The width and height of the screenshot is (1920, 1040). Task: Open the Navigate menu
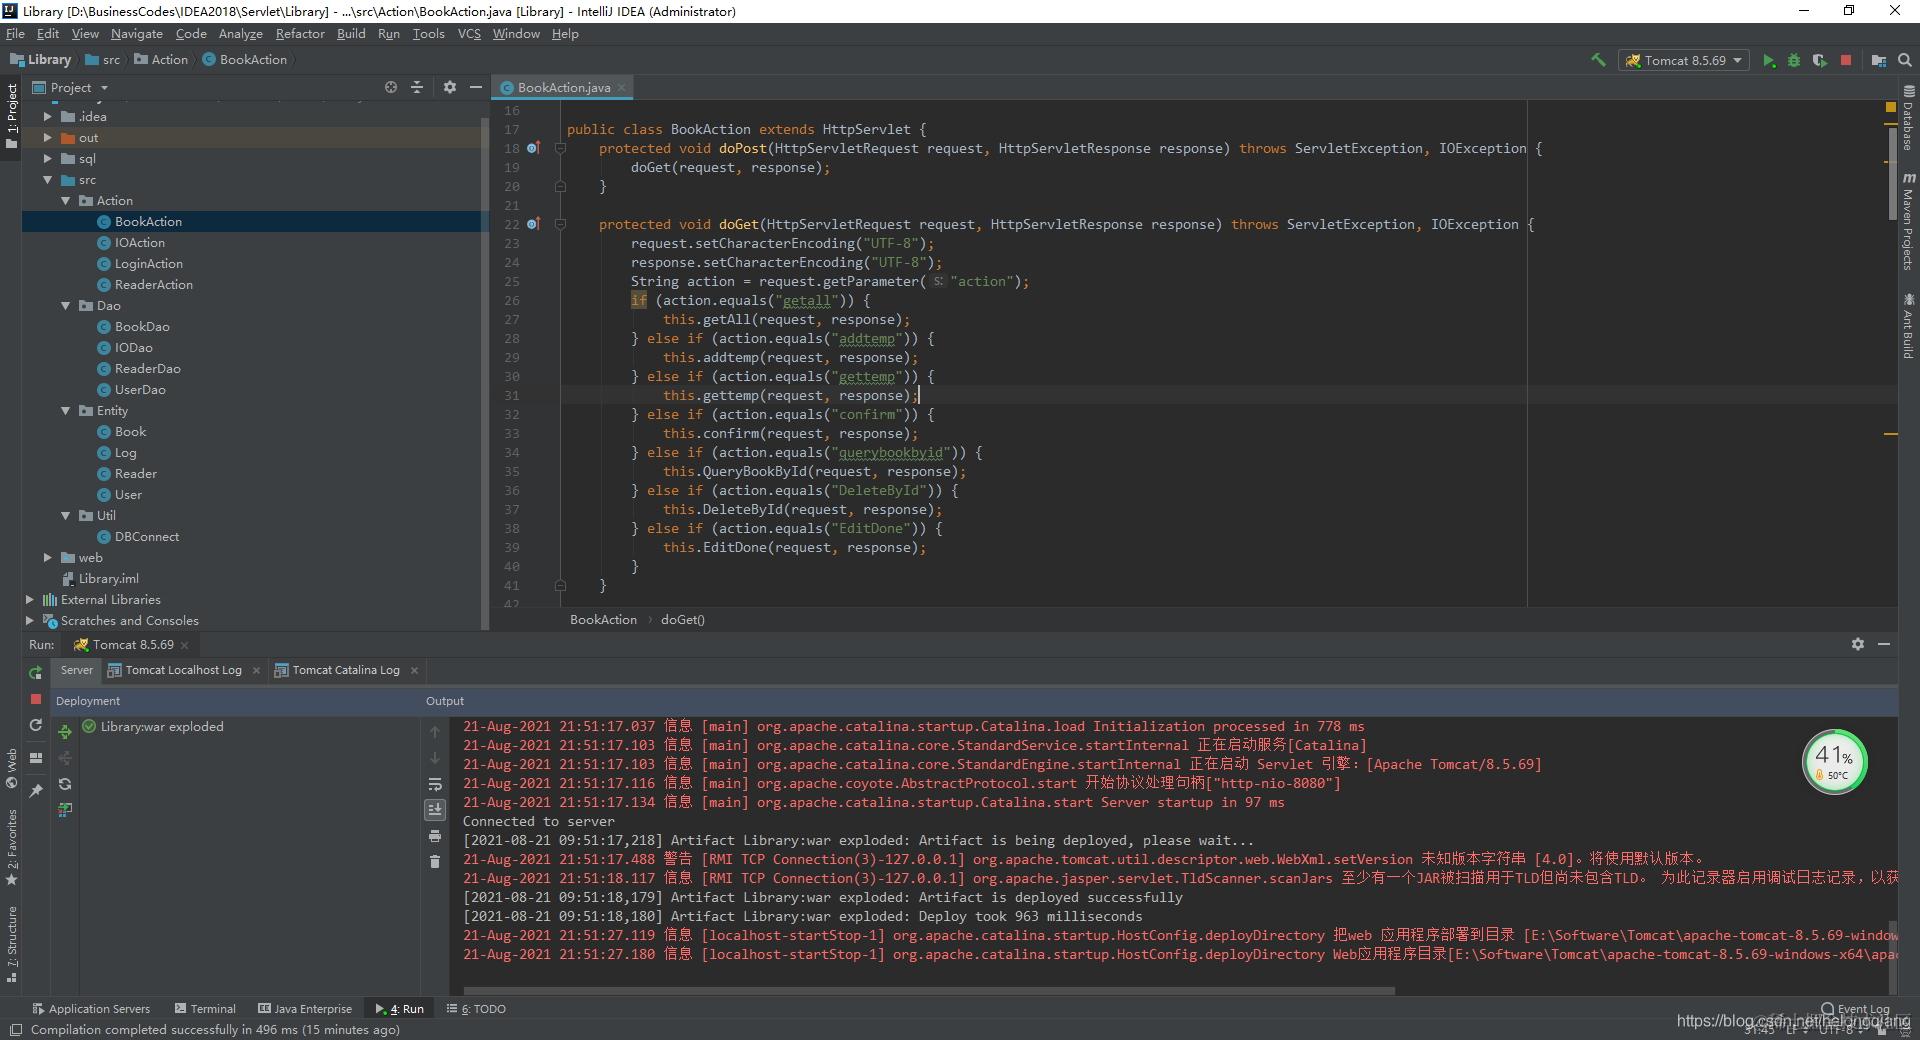pyautogui.click(x=137, y=34)
